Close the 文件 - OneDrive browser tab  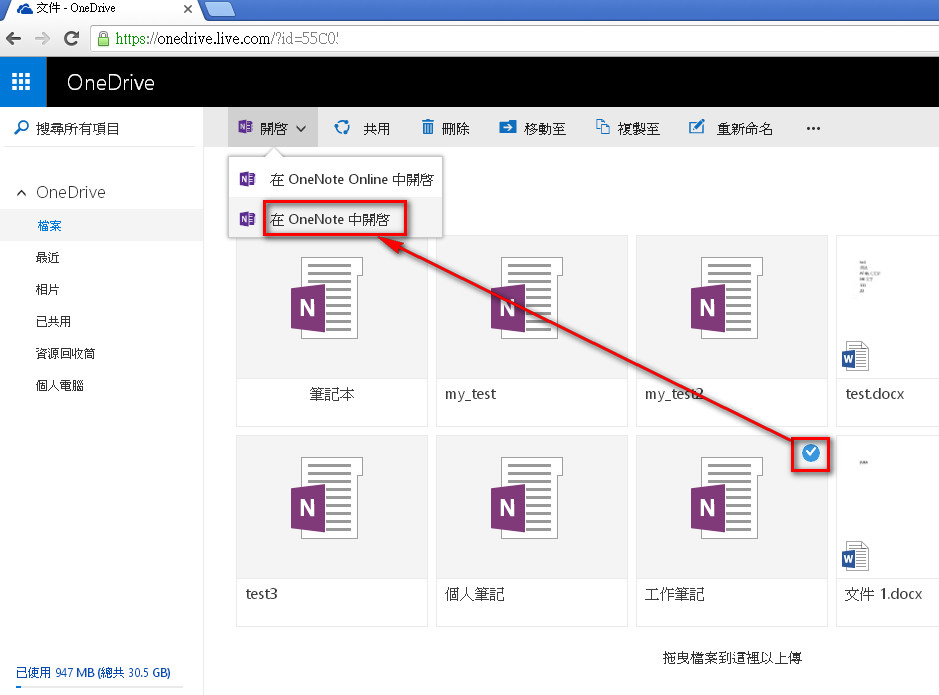point(187,9)
